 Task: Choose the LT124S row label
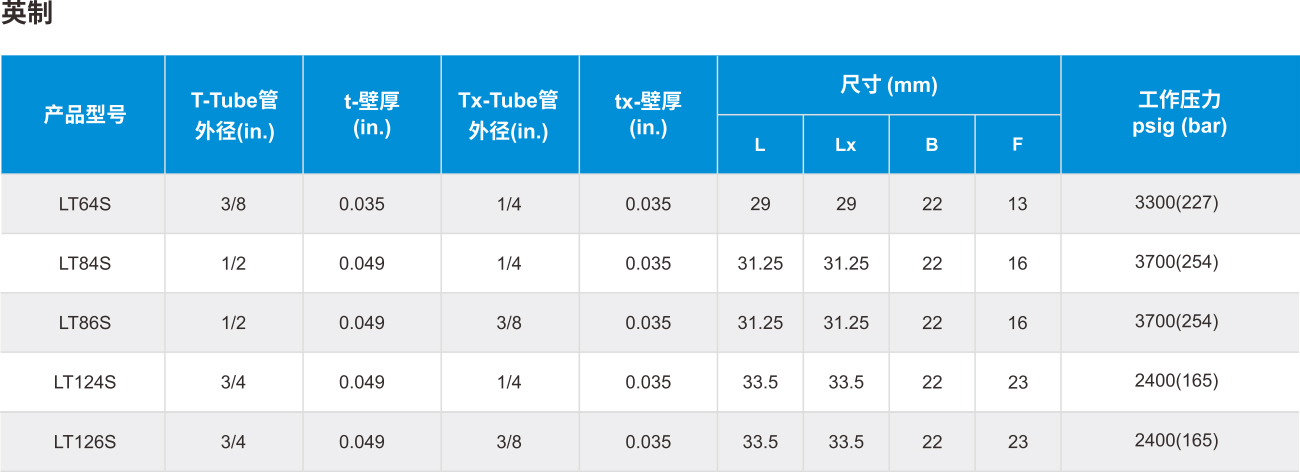tap(84, 383)
